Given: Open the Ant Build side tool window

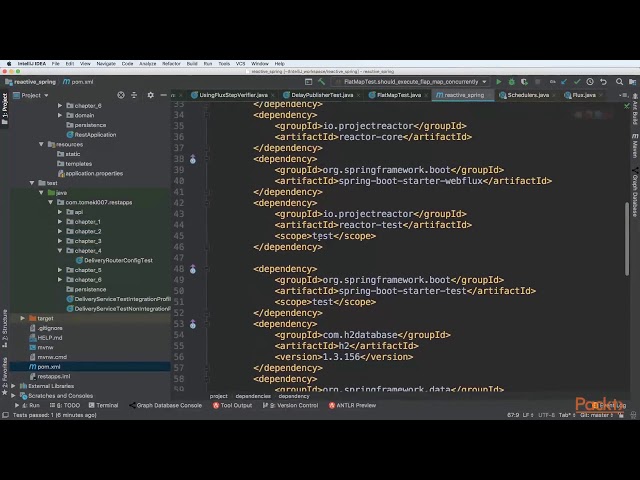Looking at the screenshot, I should click(635, 109).
